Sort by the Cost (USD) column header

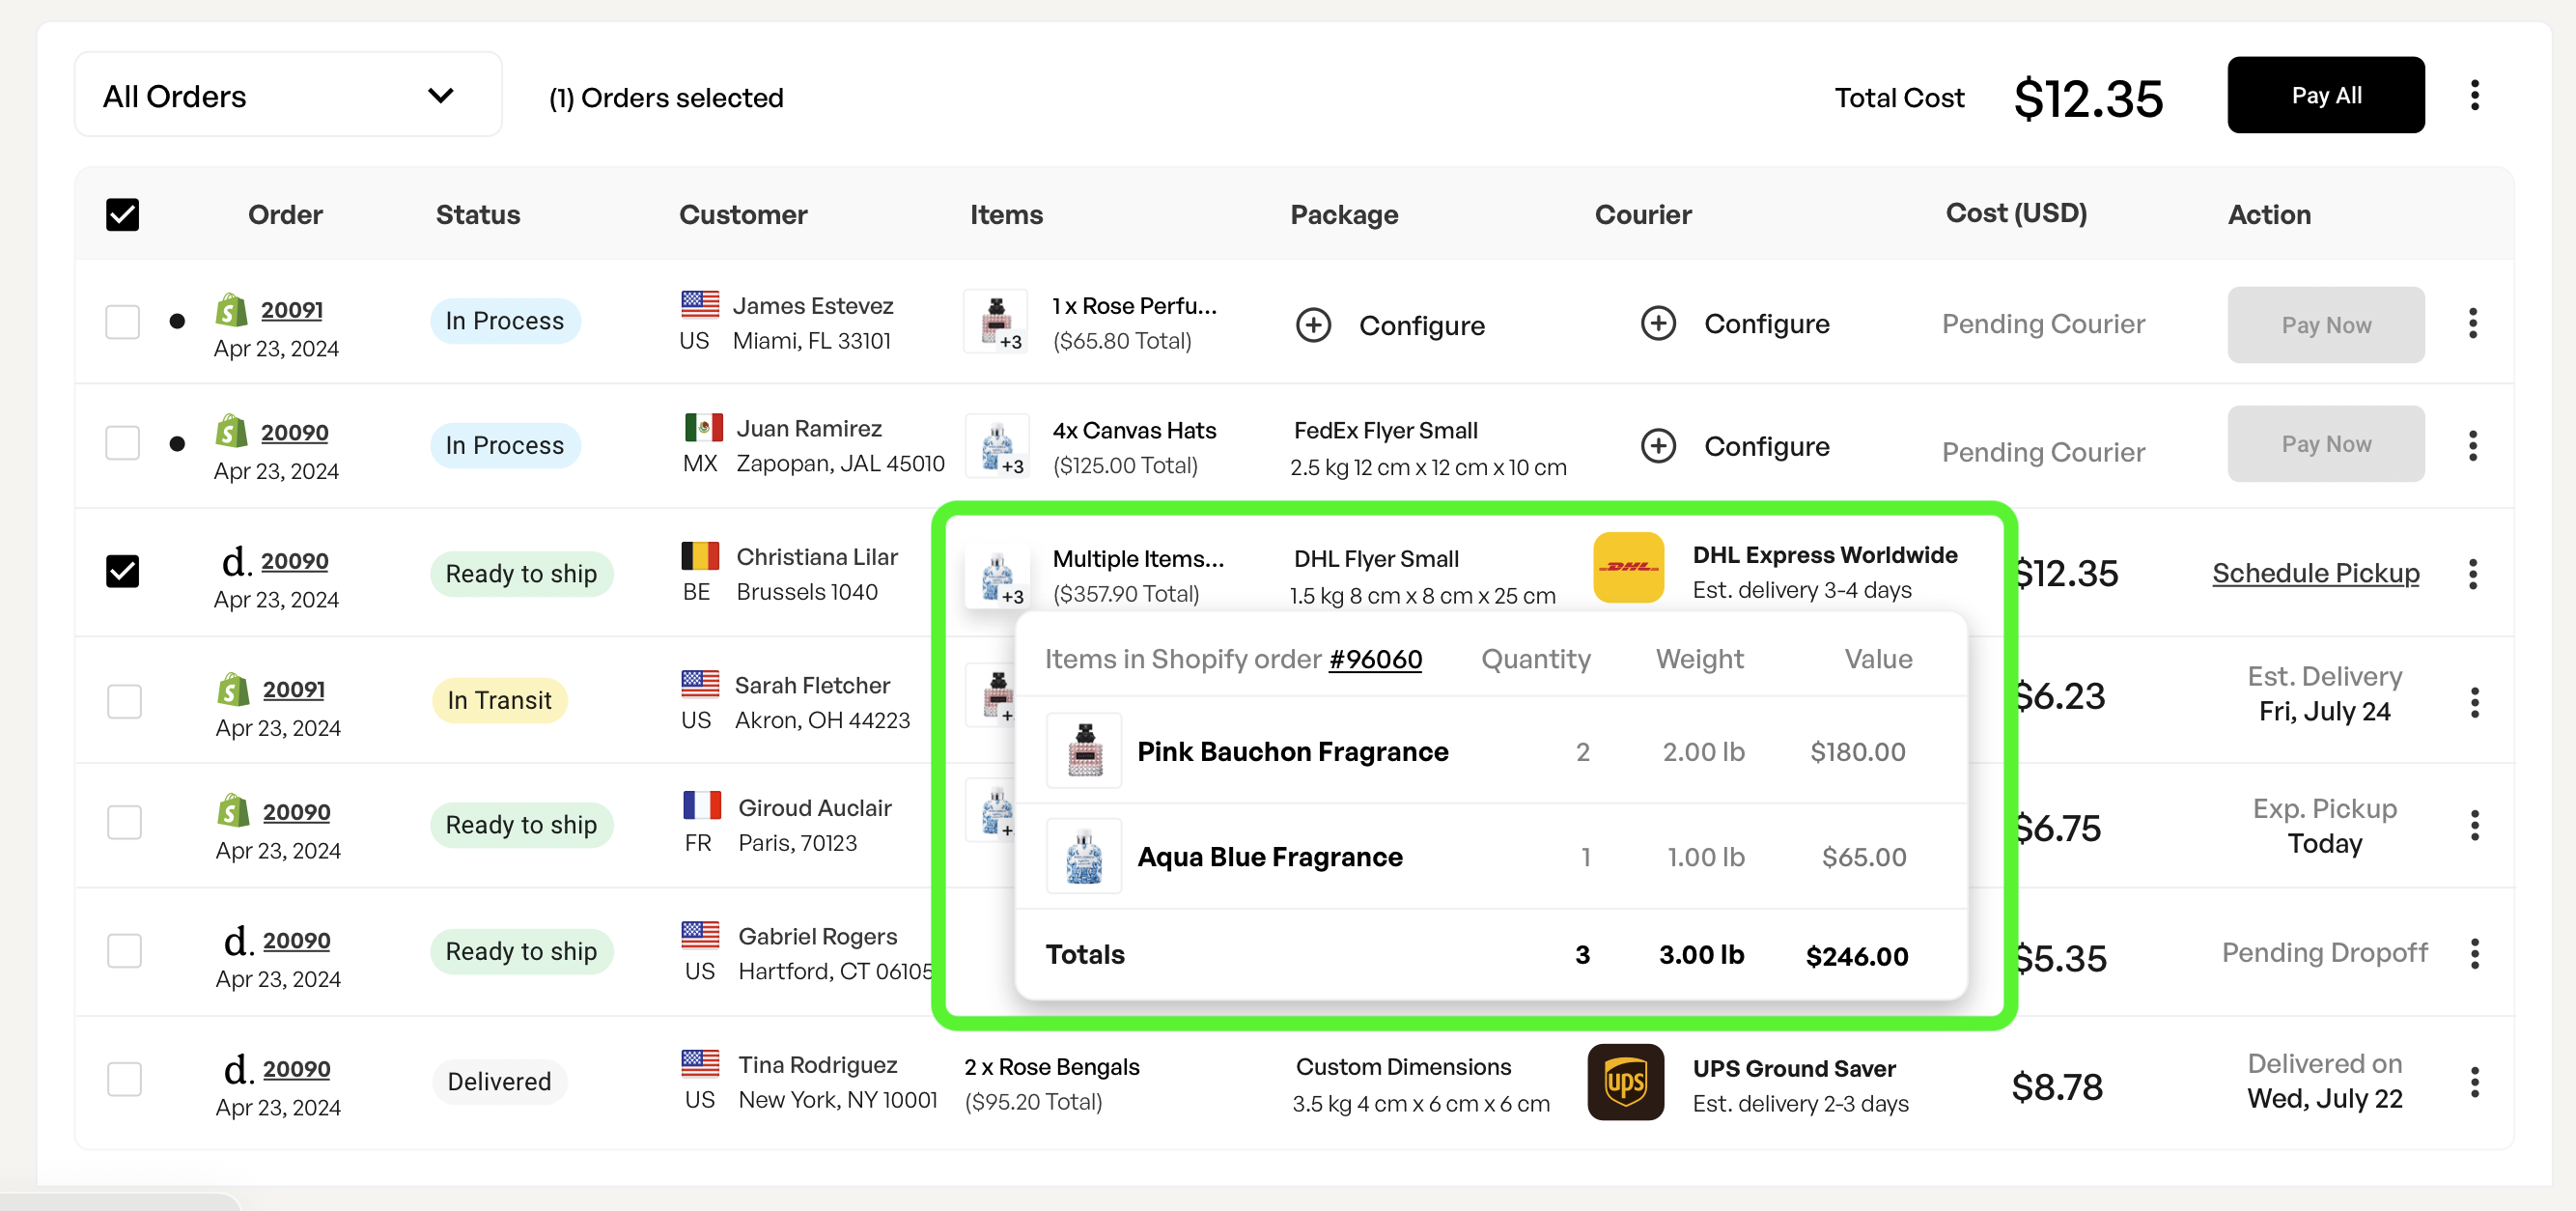pos(2015,213)
